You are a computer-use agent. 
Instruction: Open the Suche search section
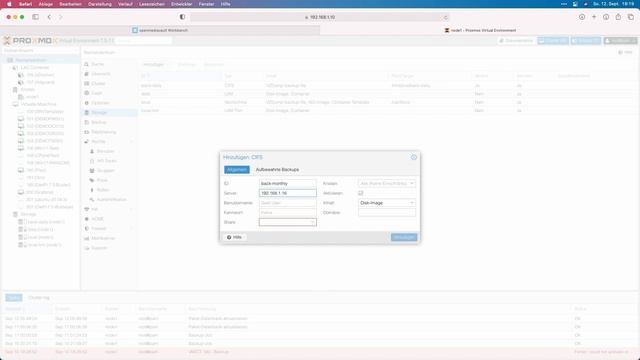click(x=97, y=64)
